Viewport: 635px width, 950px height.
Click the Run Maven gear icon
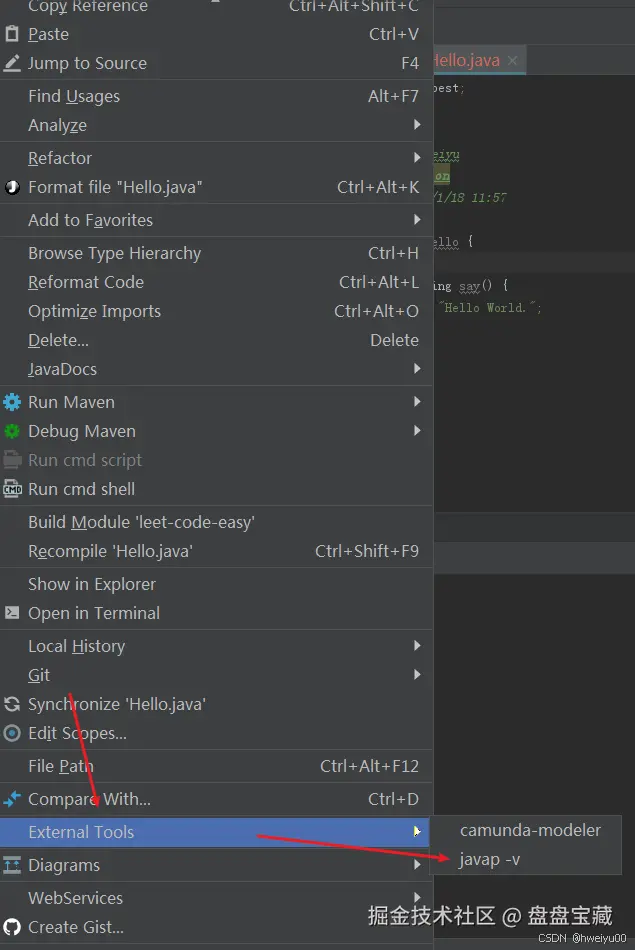click(x=12, y=402)
